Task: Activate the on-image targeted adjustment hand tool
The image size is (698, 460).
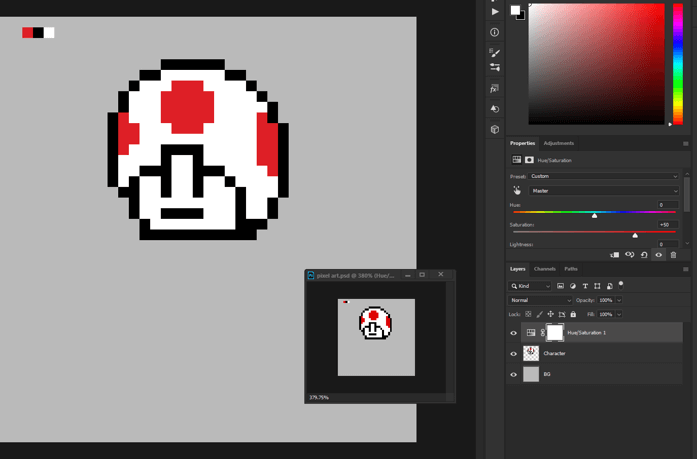Action: point(517,191)
